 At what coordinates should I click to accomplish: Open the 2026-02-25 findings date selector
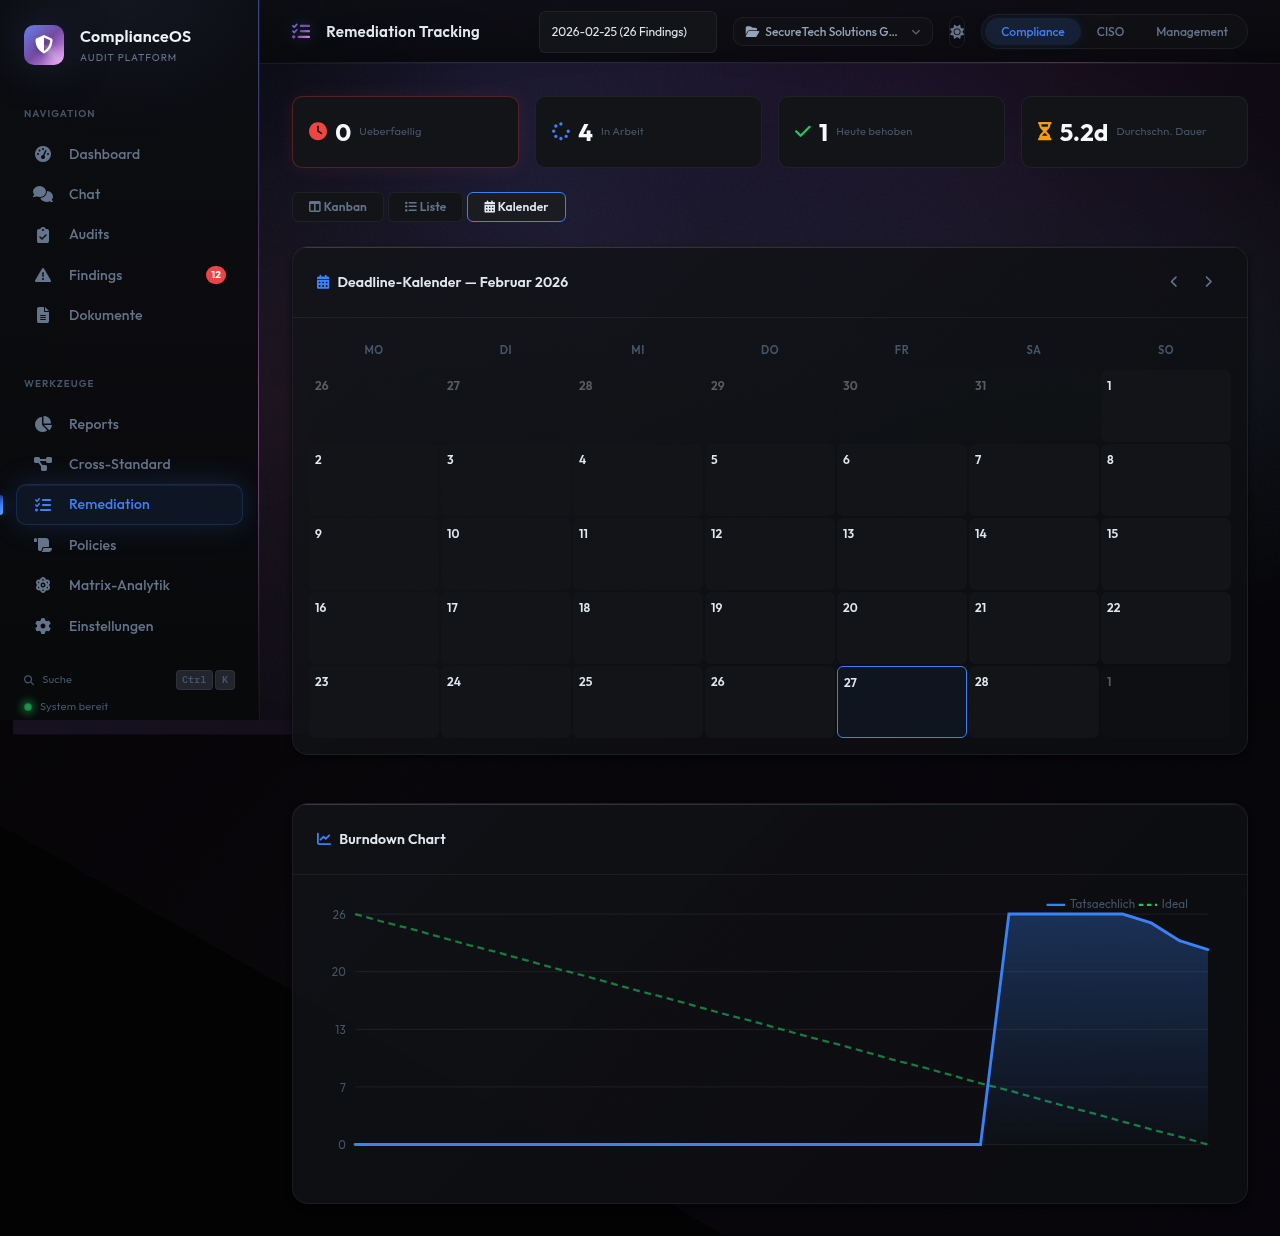[627, 32]
